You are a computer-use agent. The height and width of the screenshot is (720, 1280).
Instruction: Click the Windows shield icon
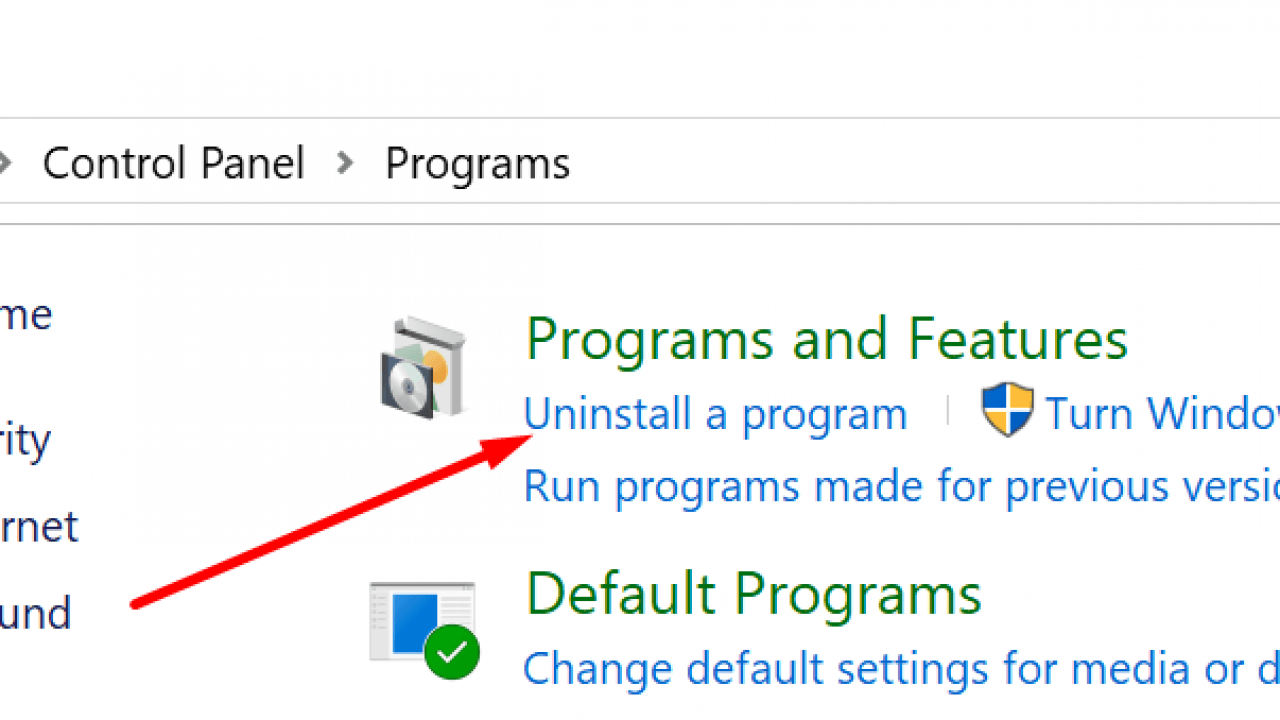coord(1006,410)
